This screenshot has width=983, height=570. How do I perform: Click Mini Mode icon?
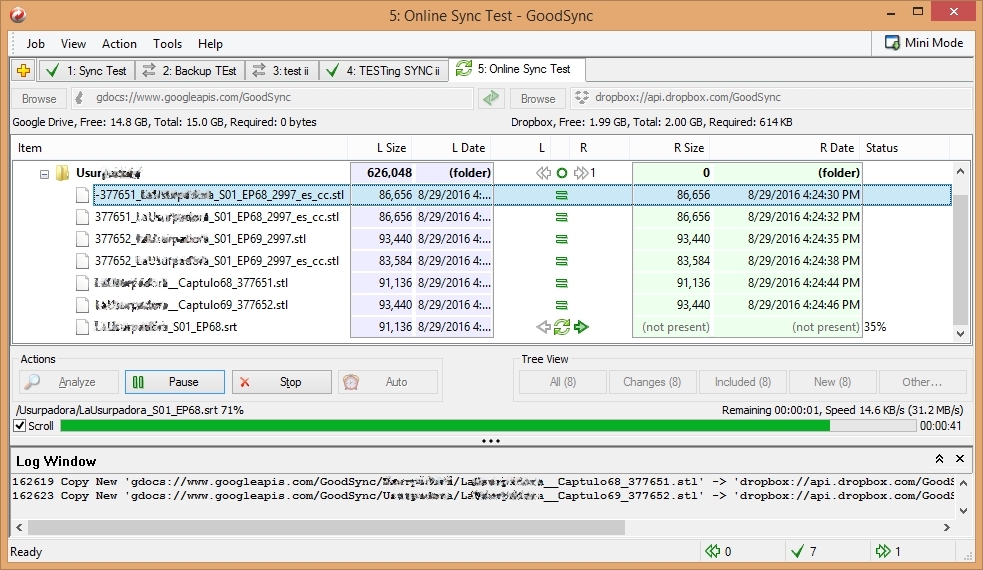[x=891, y=43]
